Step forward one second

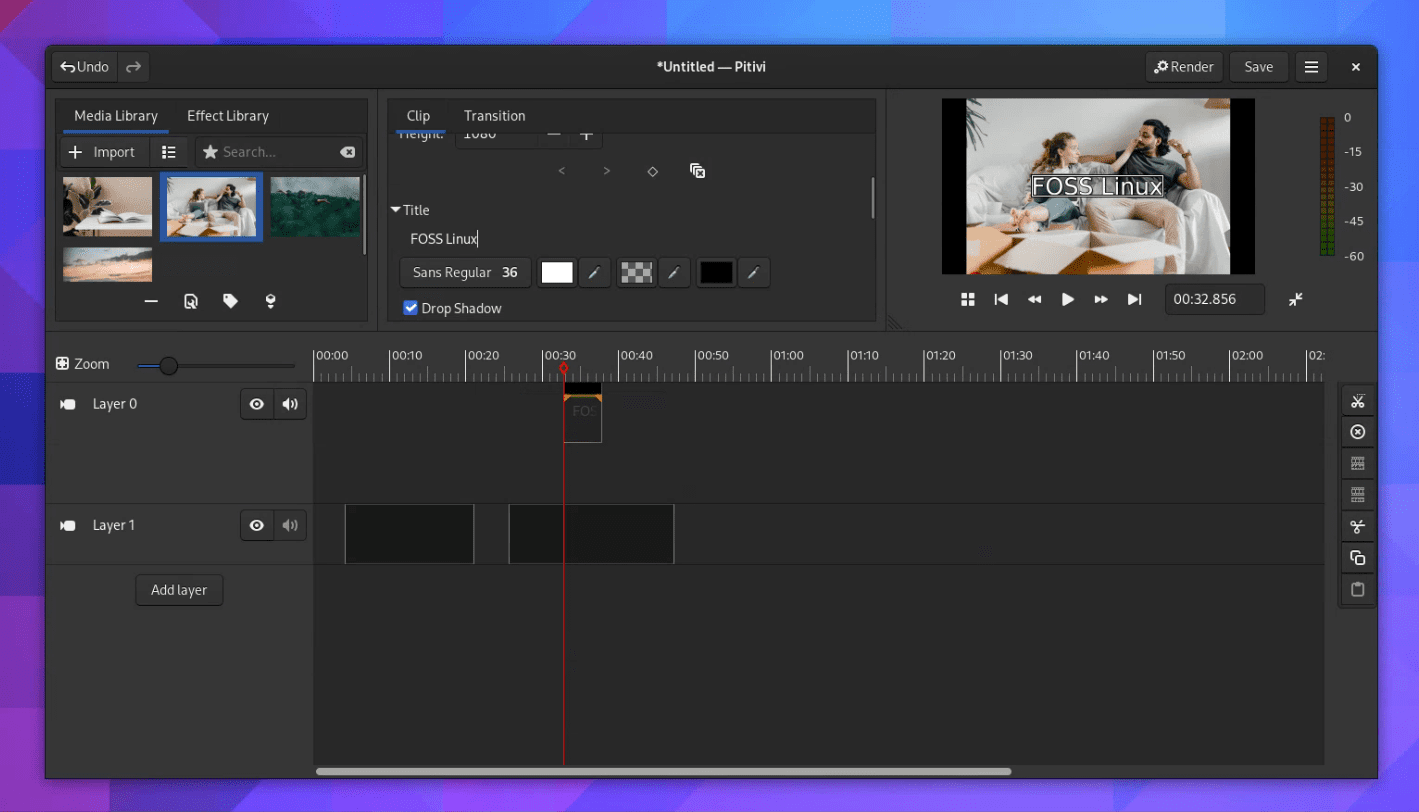click(x=1101, y=299)
